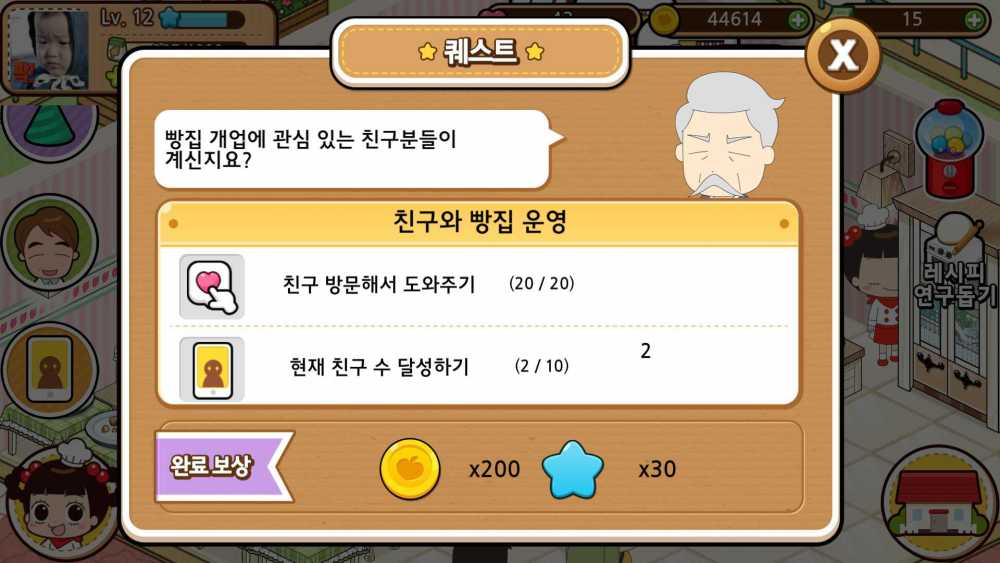Click the purple completion reward banner
Screen dimensions: 1000x563
pyautogui.click(x=224, y=467)
